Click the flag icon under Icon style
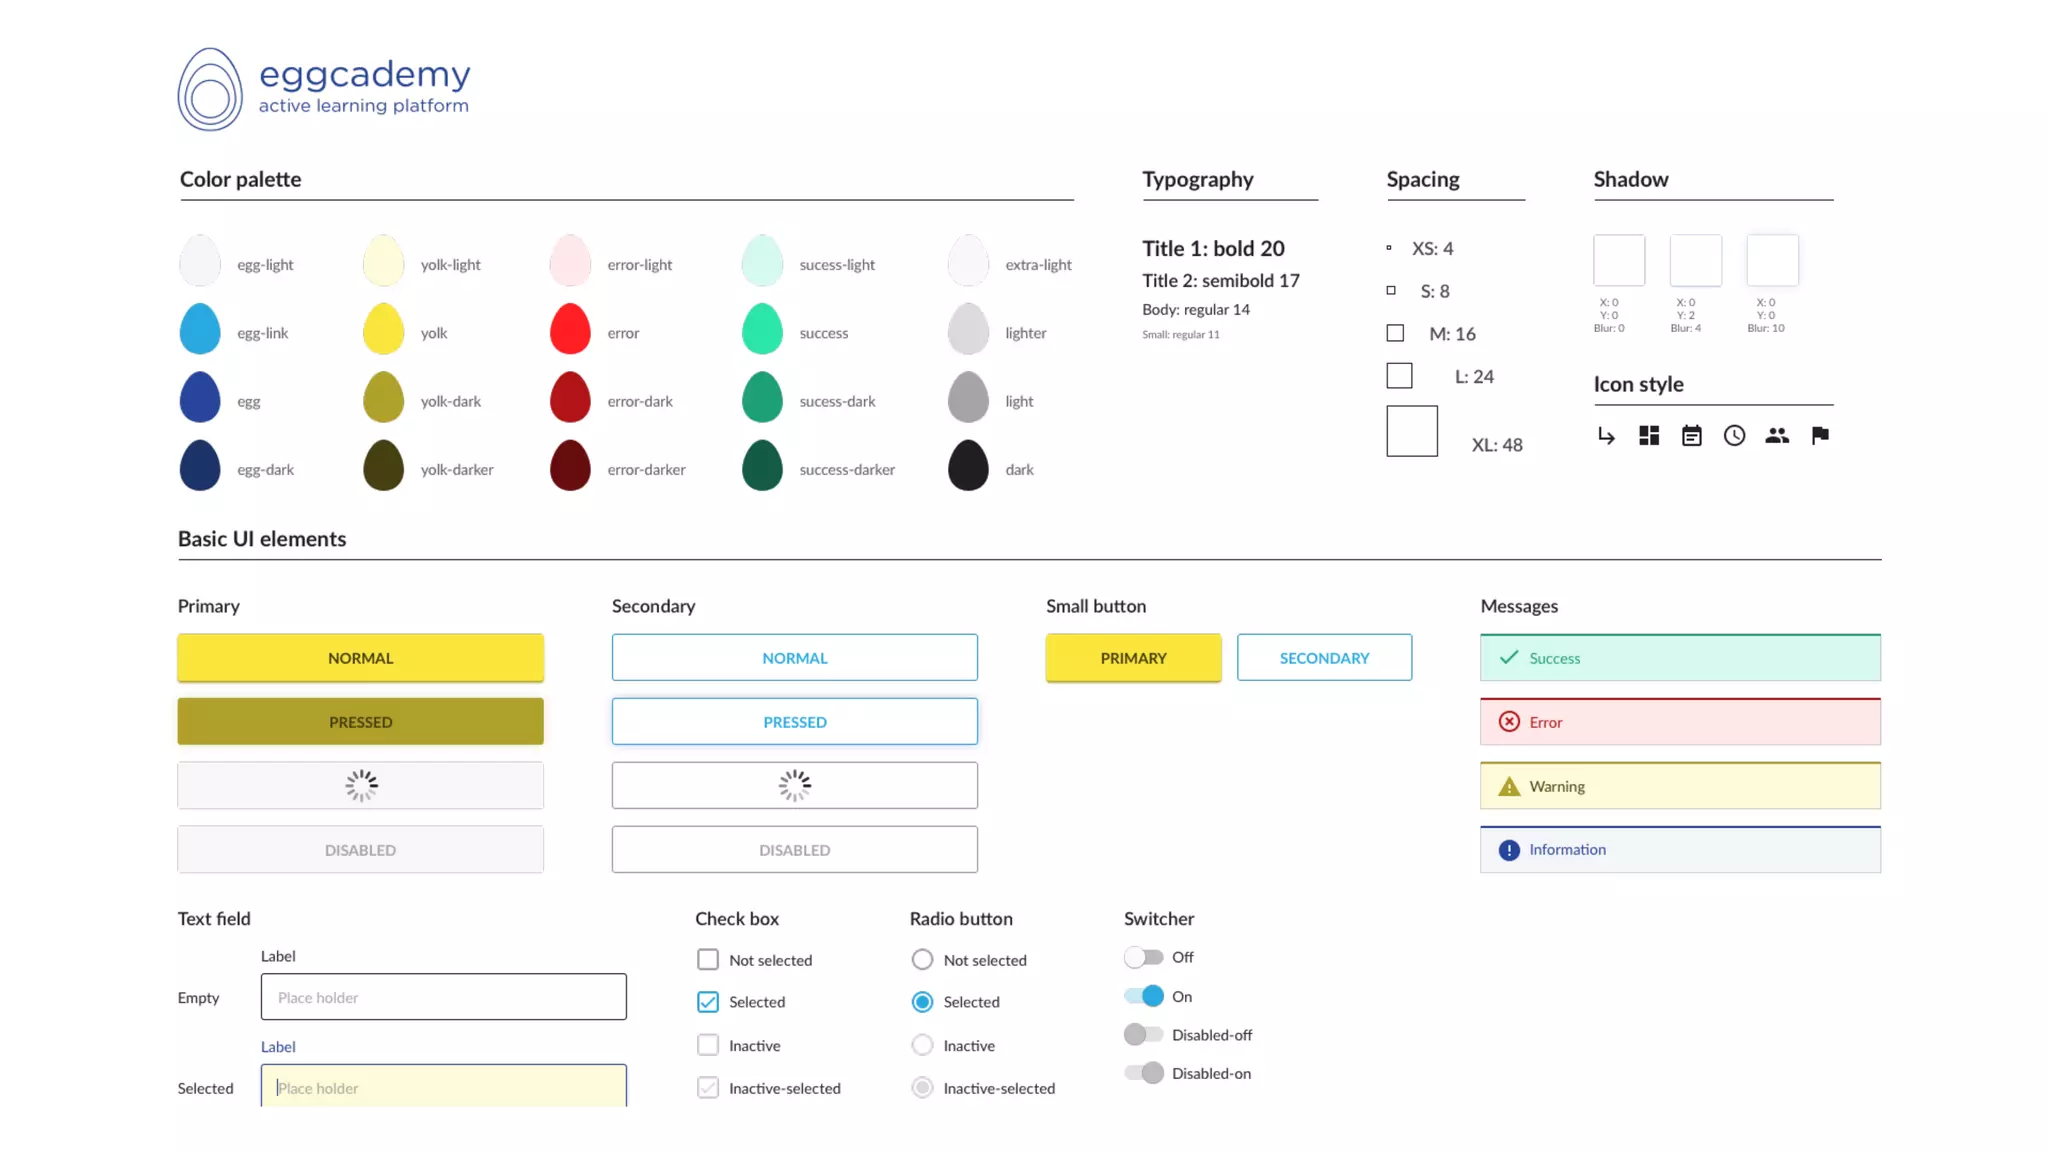 coord(1820,436)
